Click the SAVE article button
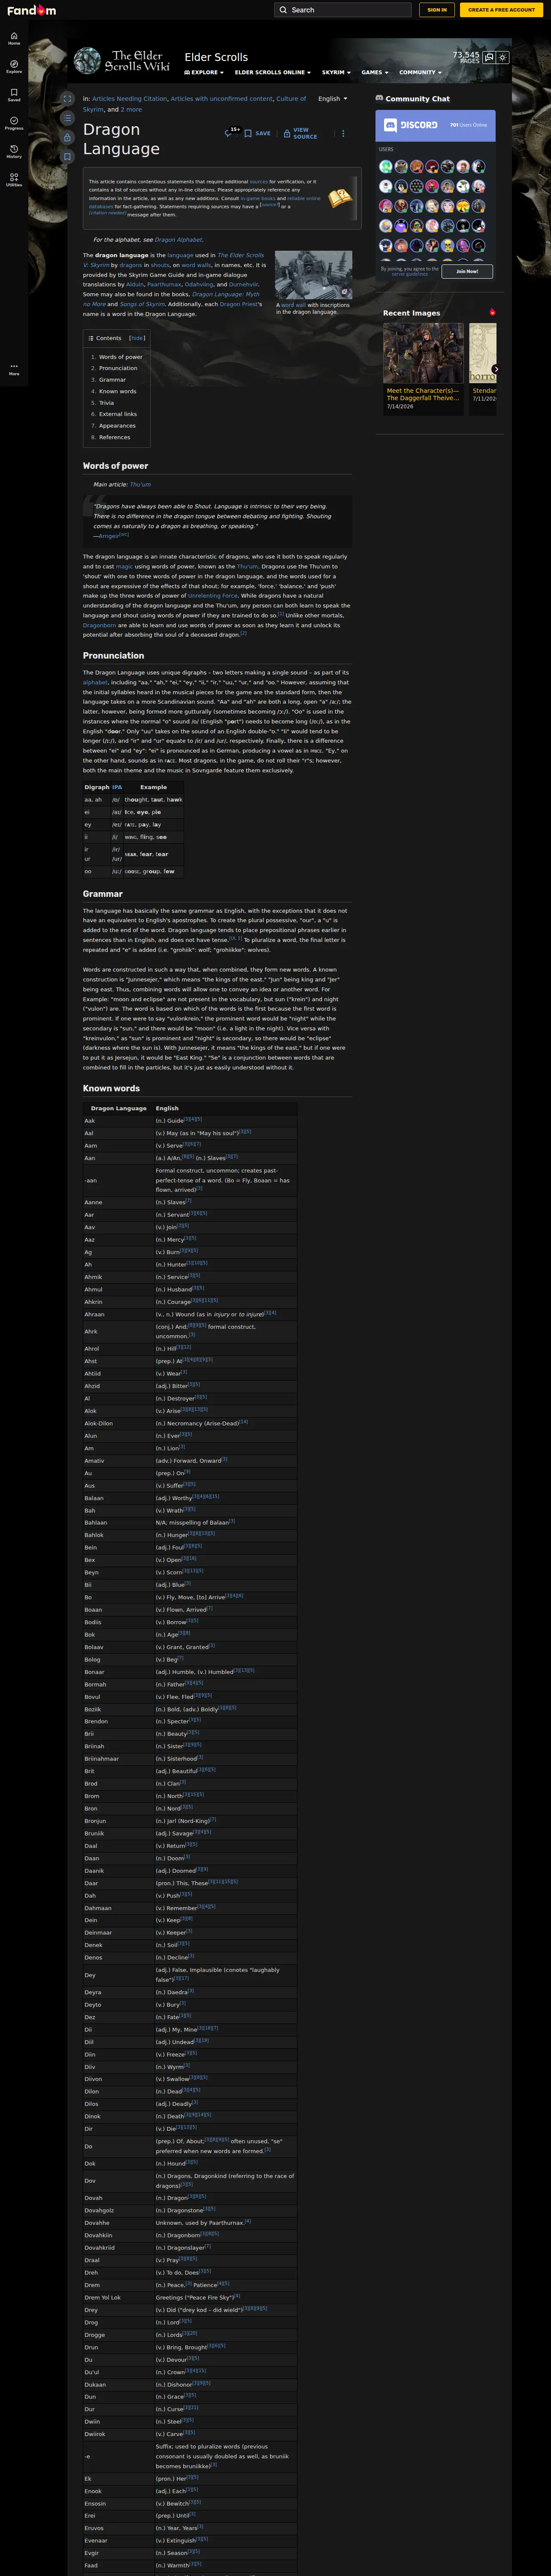 pos(258,133)
